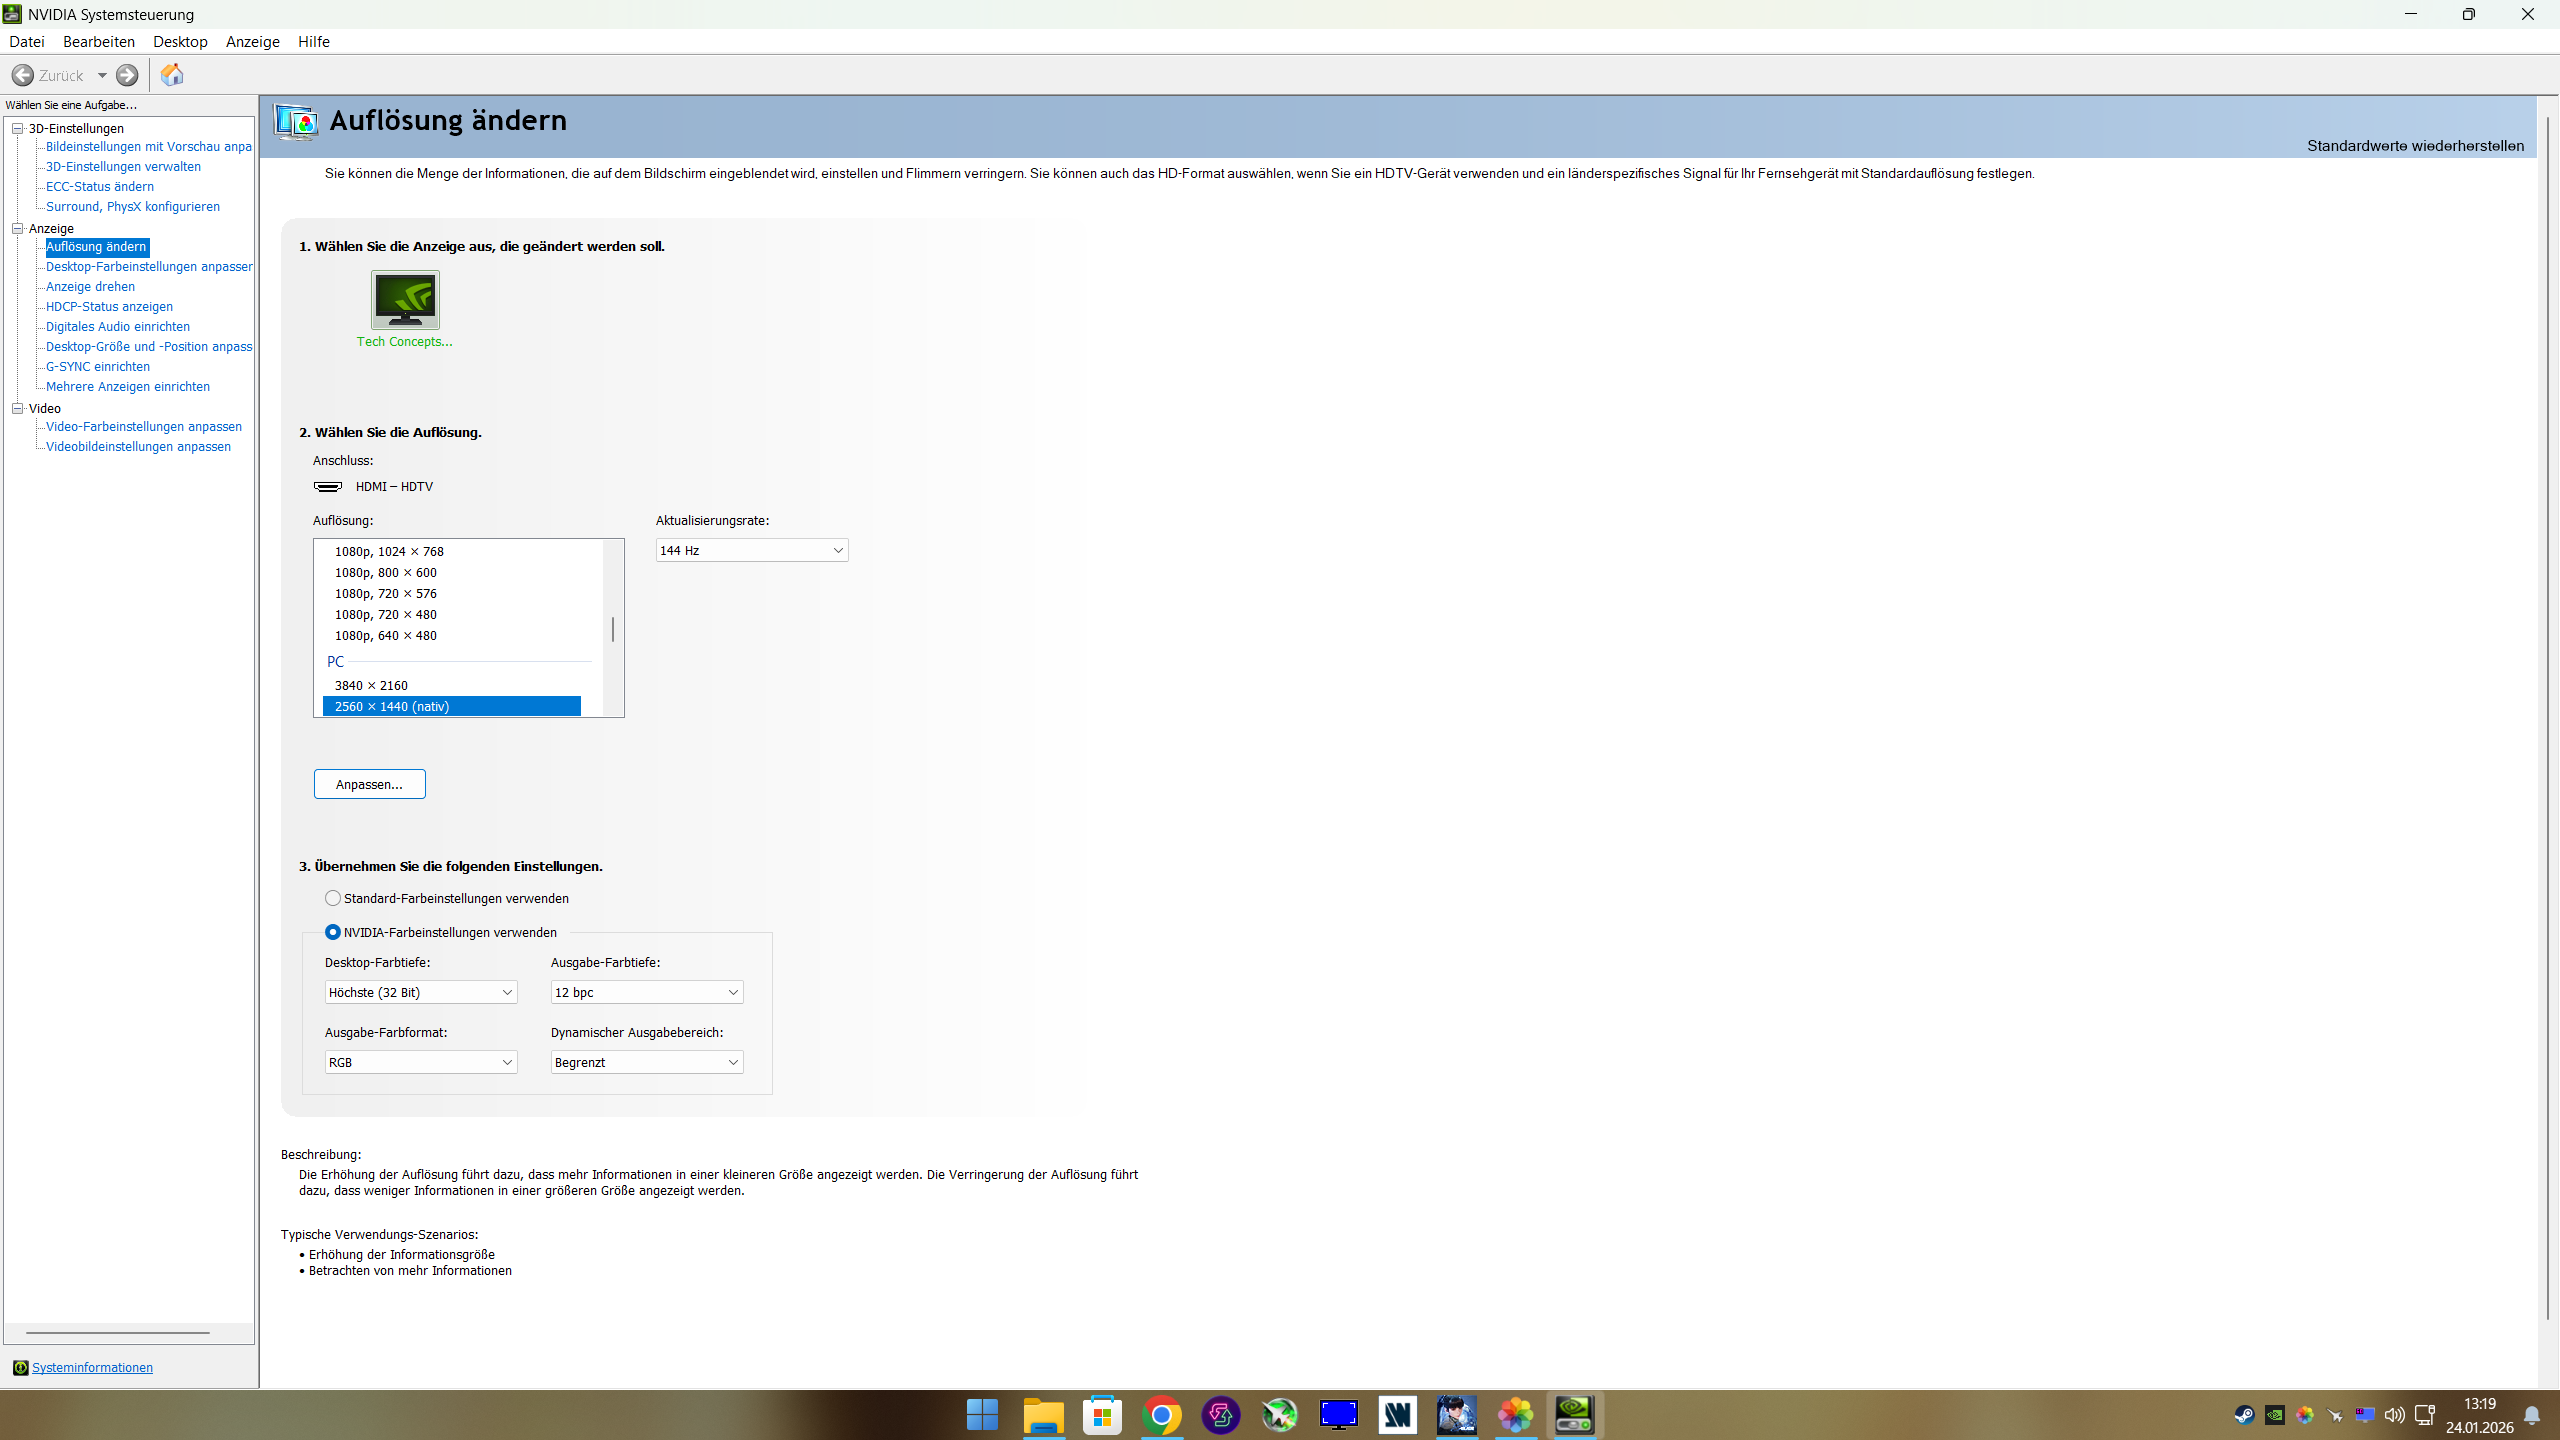The height and width of the screenshot is (1440, 2560).
Task: Switch to Google Chrome on the taskbar
Action: (1161, 1415)
